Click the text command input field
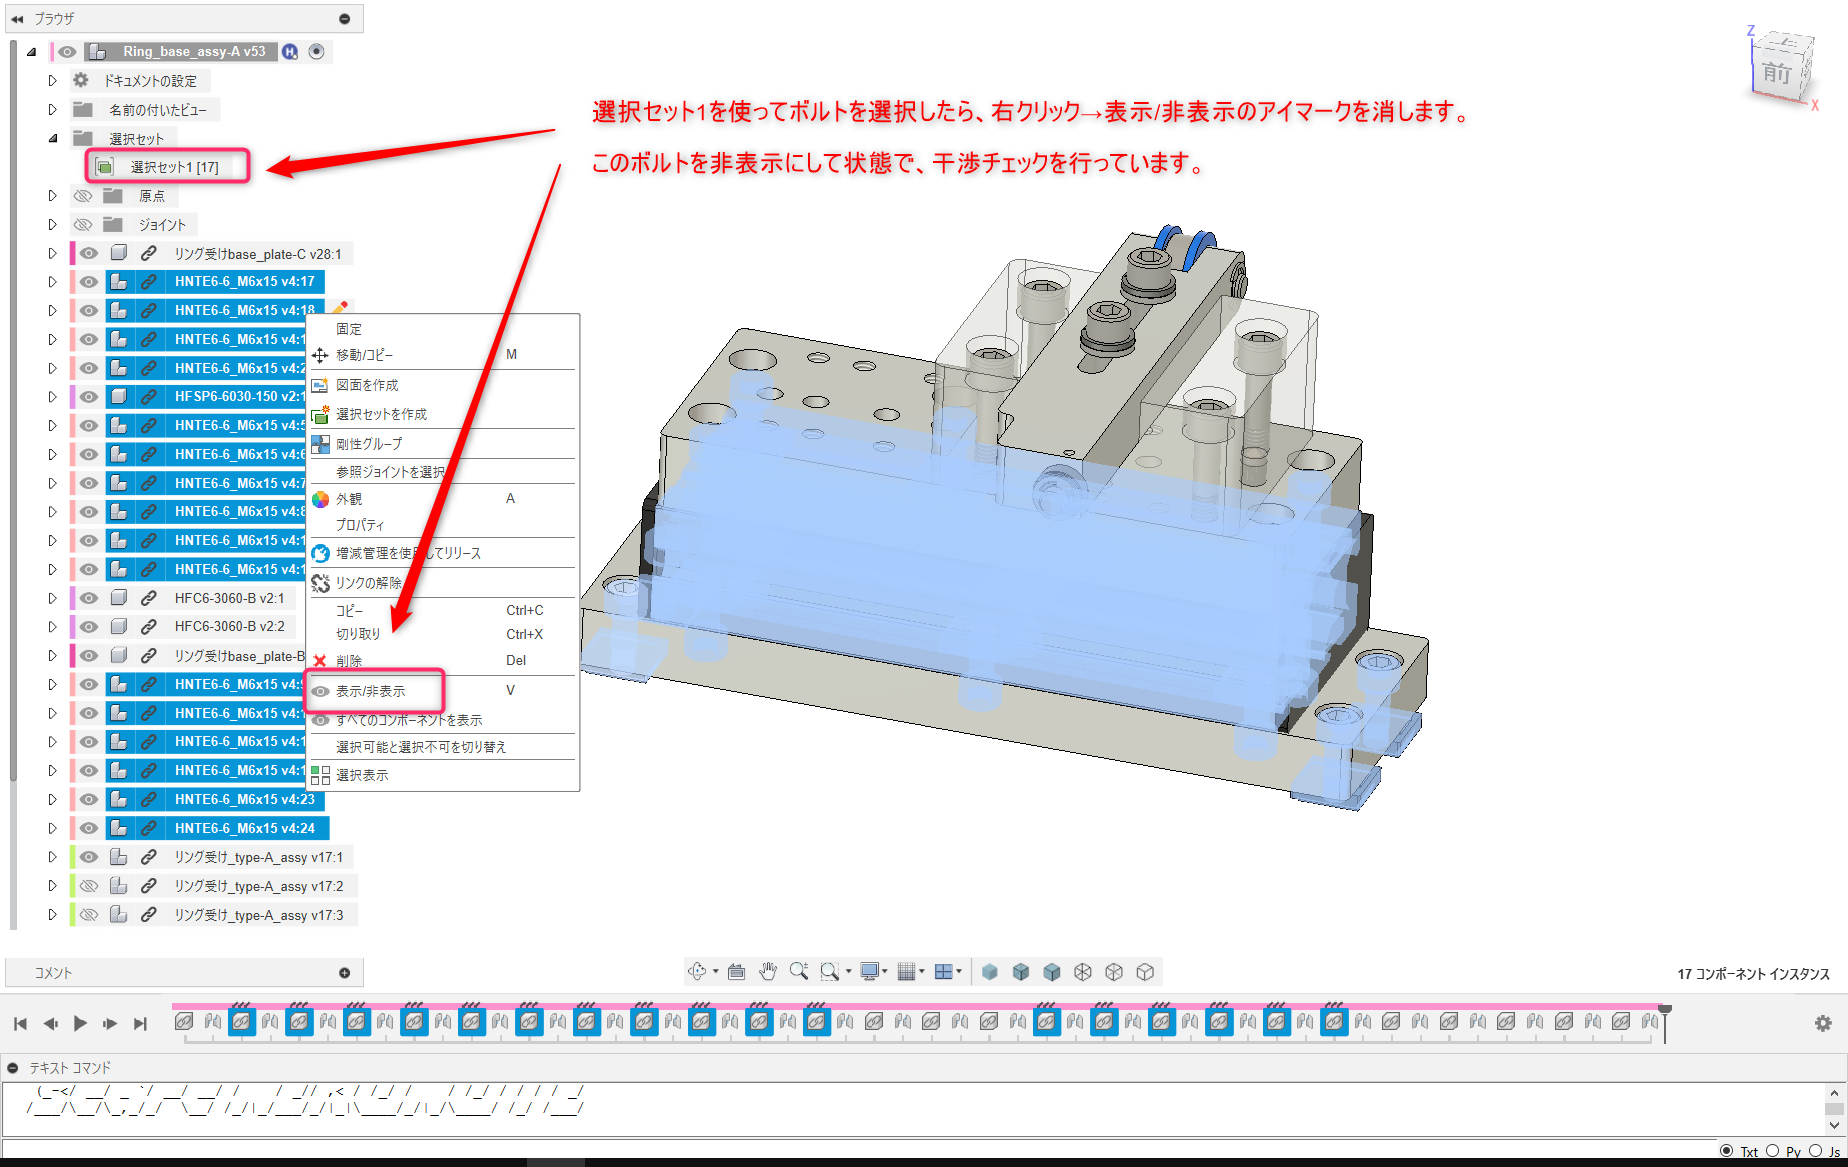This screenshot has height=1167, width=1848. click(x=858, y=1148)
